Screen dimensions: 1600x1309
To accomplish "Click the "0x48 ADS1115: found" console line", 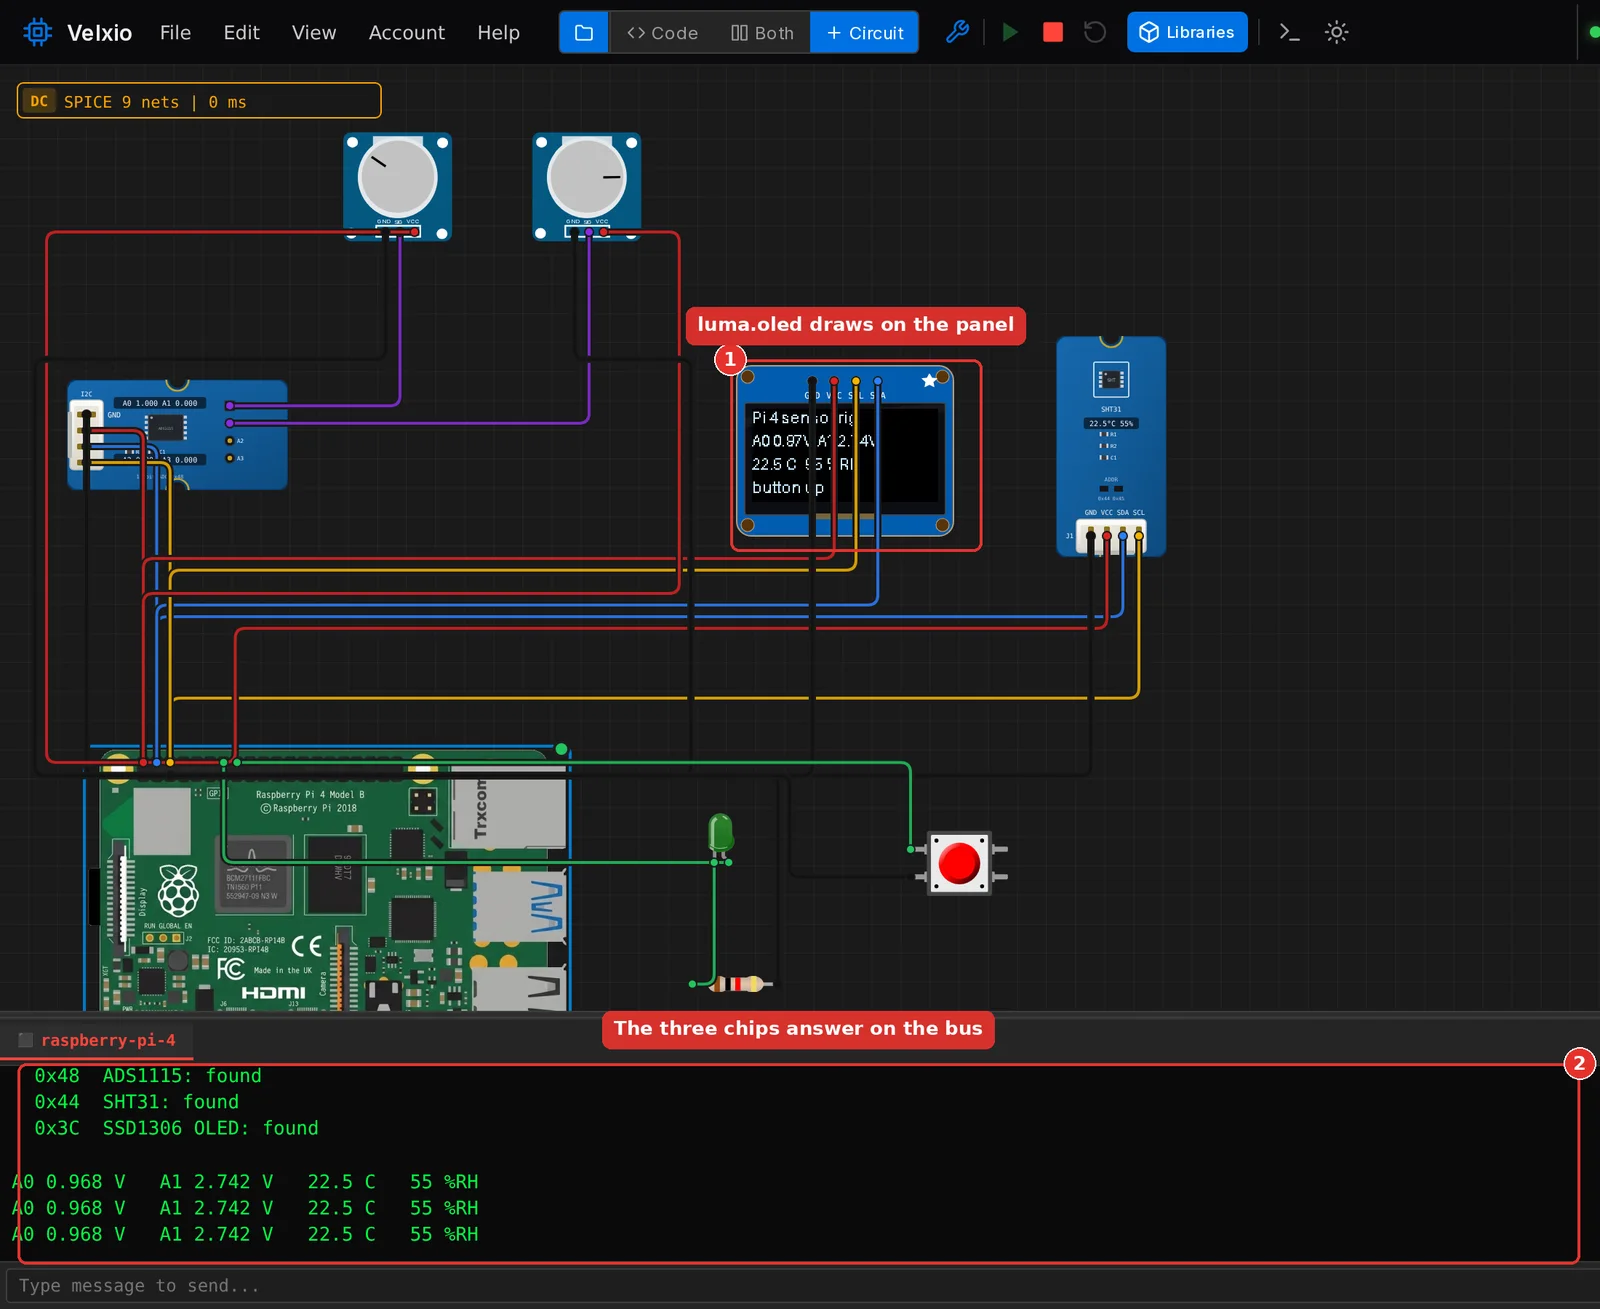I will [148, 1076].
